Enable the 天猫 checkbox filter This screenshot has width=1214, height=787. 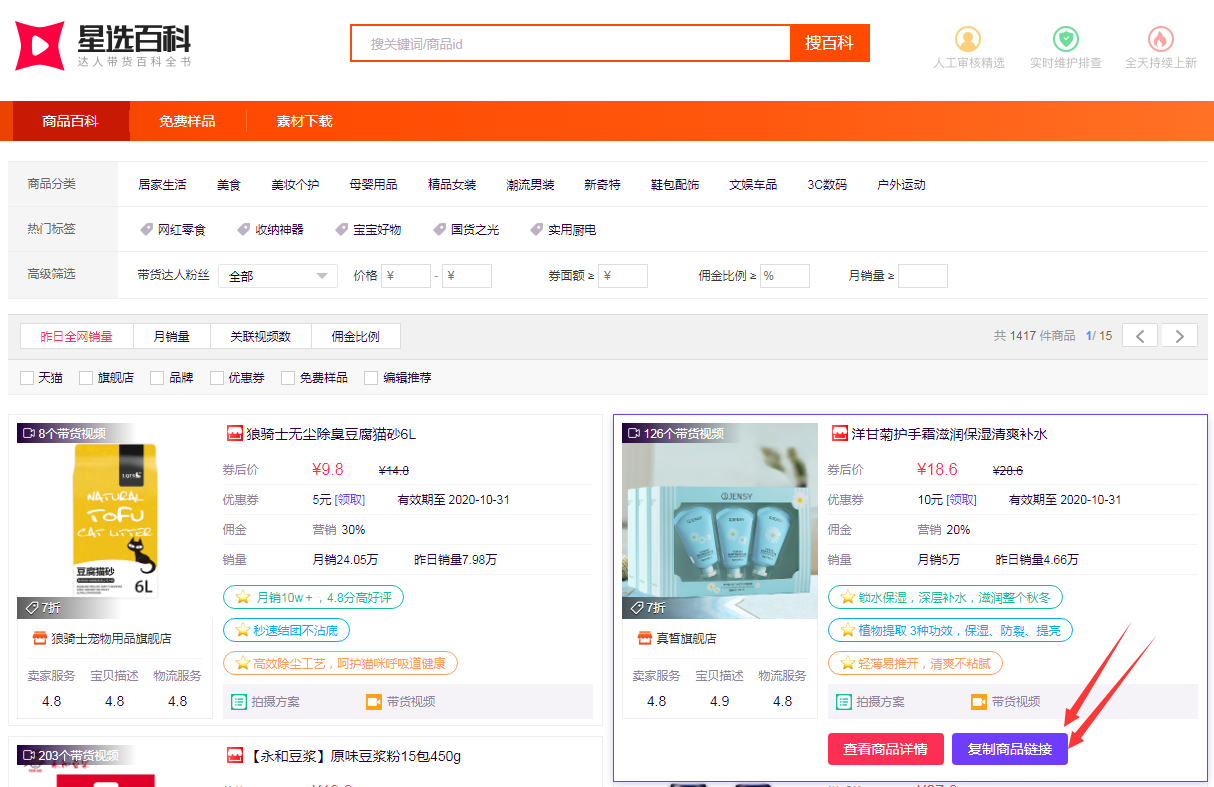[x=27, y=378]
